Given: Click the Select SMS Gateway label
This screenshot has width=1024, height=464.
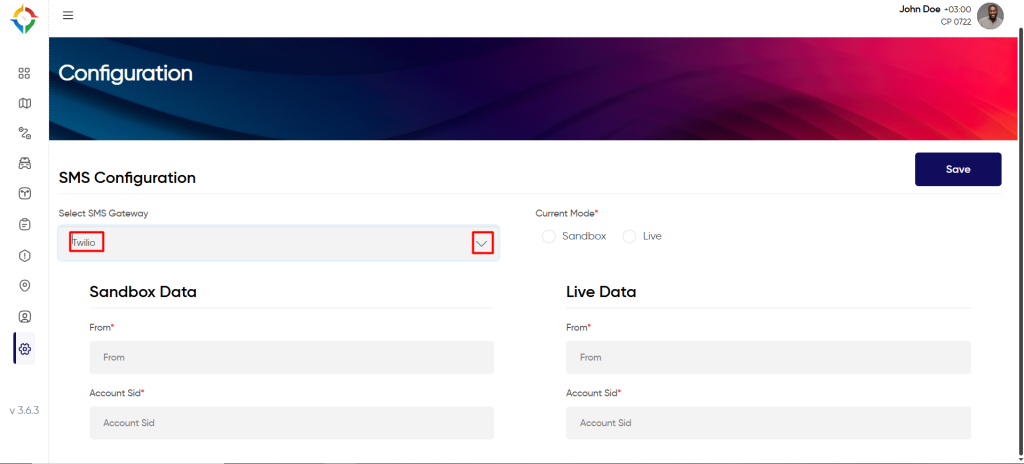Looking at the screenshot, I should coord(103,213).
